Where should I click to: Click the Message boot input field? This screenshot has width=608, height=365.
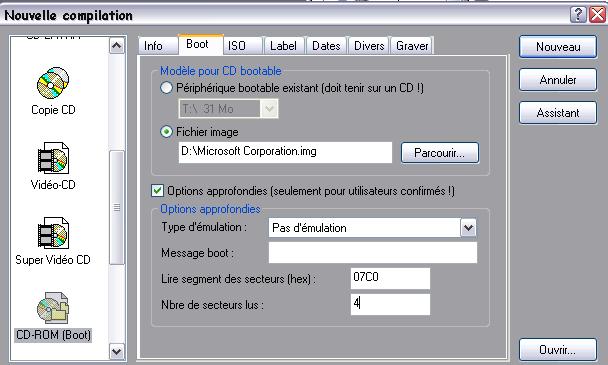[x=373, y=253]
